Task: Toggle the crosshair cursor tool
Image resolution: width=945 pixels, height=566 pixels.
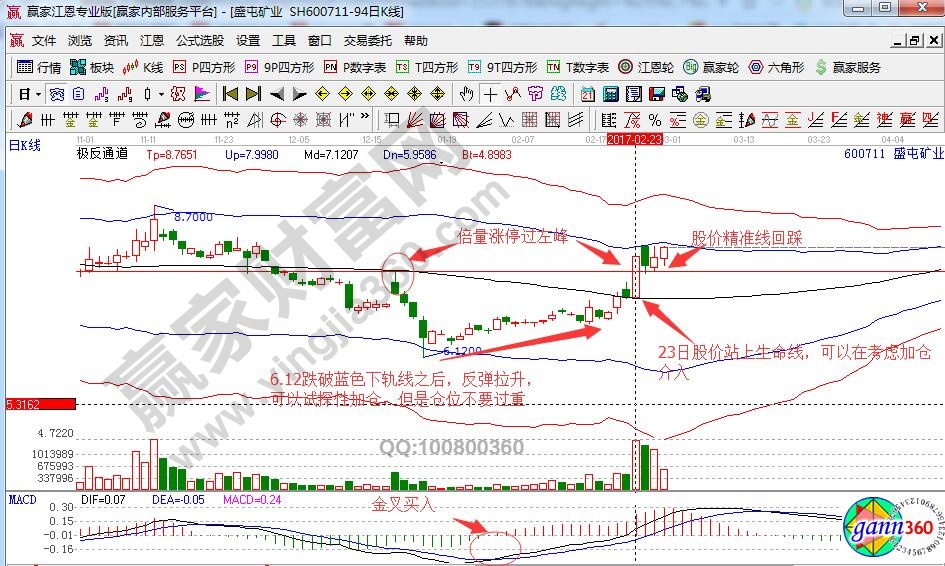Action: click(490, 94)
